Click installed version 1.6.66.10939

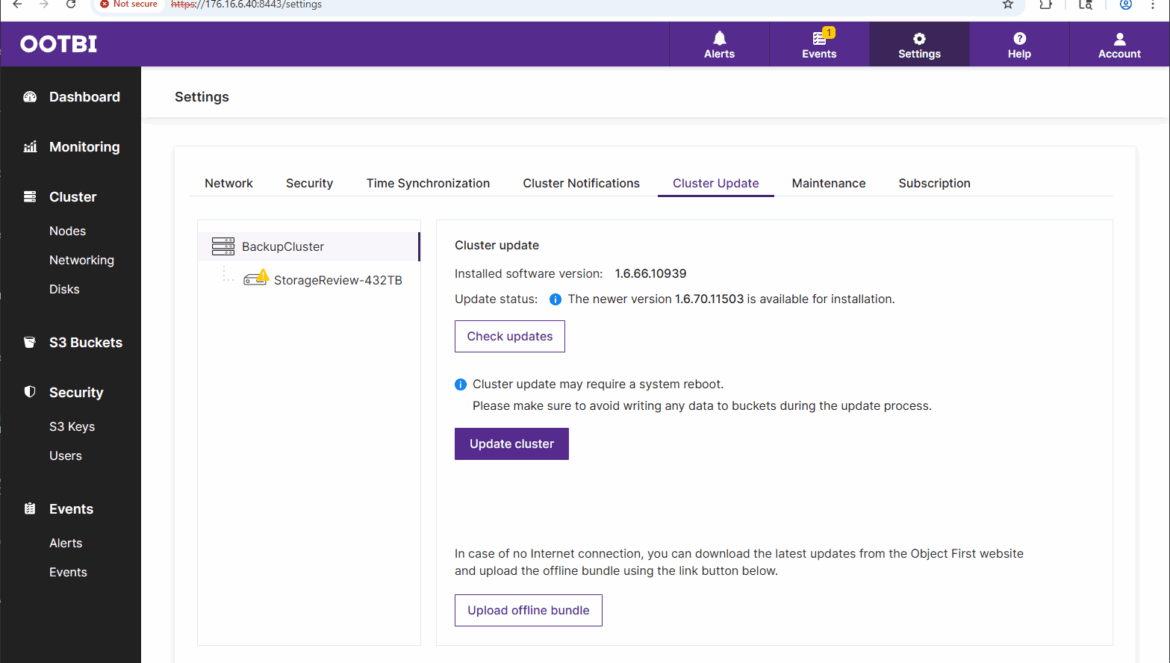click(651, 274)
